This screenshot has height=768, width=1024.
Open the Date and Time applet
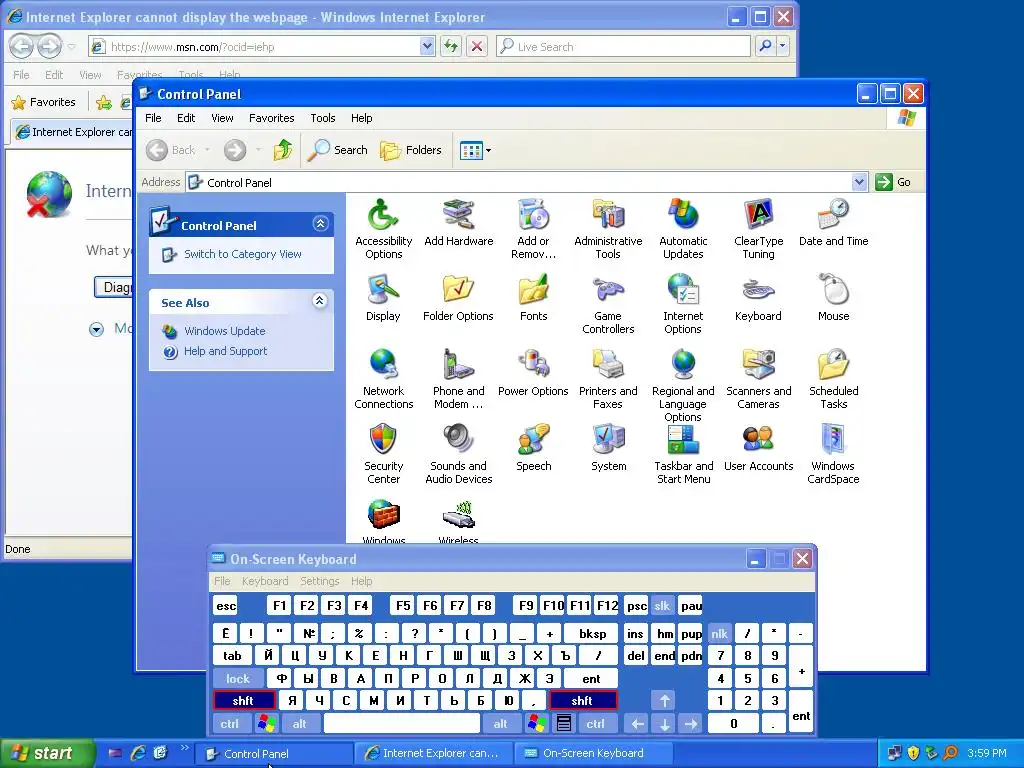click(x=833, y=223)
